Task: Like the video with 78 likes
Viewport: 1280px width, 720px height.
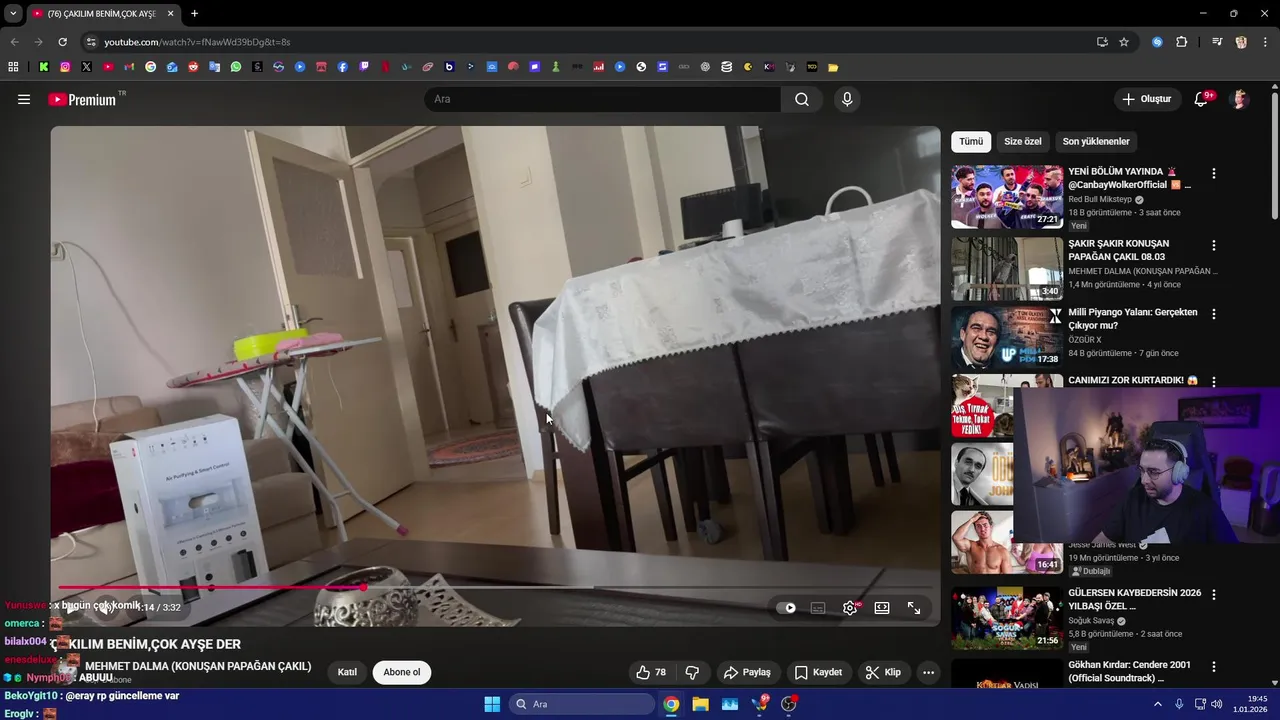Action: [x=651, y=672]
